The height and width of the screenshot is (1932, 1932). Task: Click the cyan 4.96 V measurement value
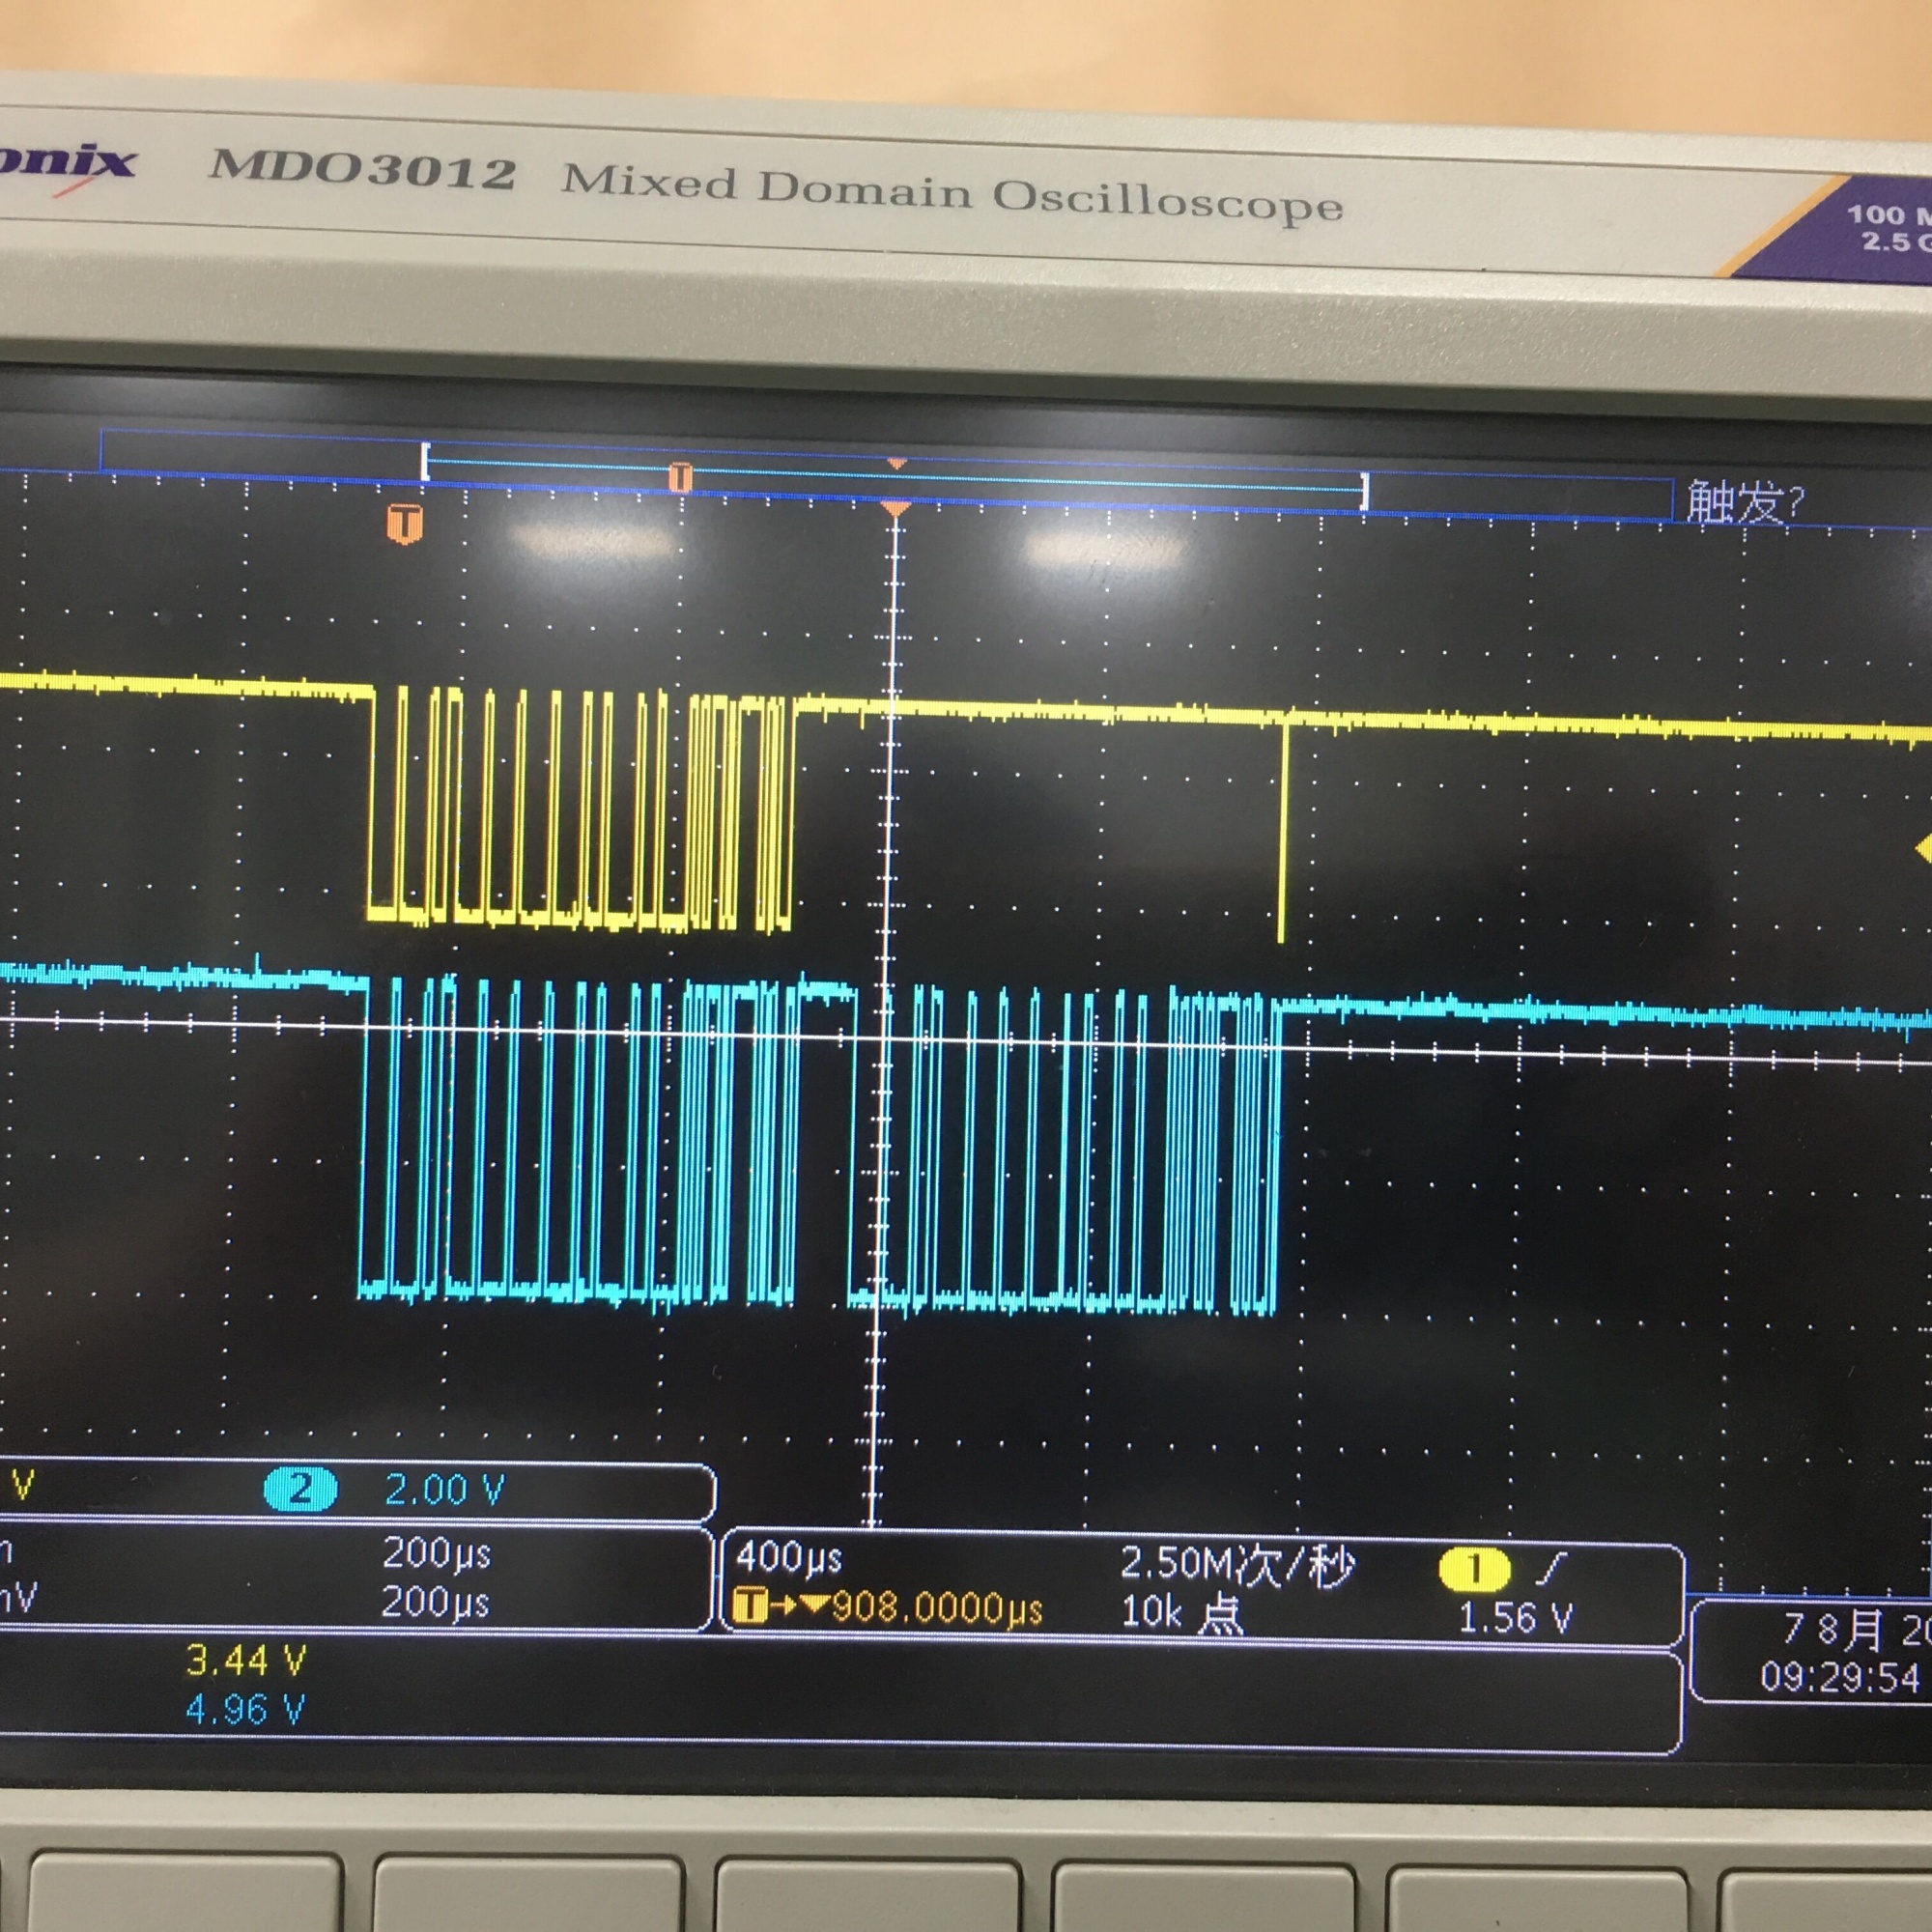(x=245, y=1710)
